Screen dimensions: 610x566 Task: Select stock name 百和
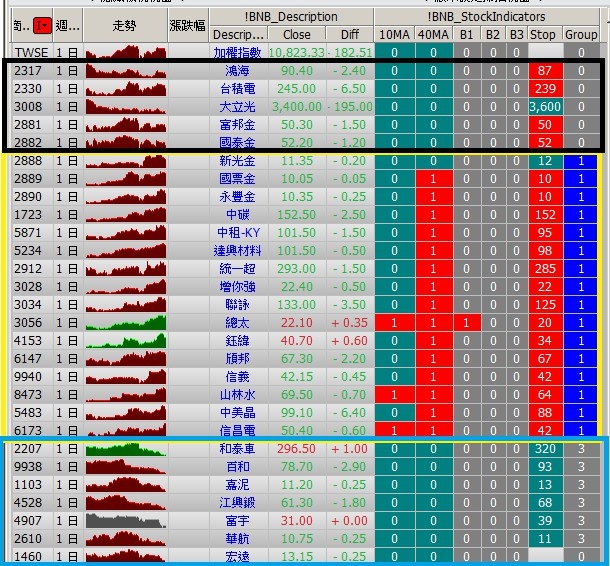click(x=237, y=466)
